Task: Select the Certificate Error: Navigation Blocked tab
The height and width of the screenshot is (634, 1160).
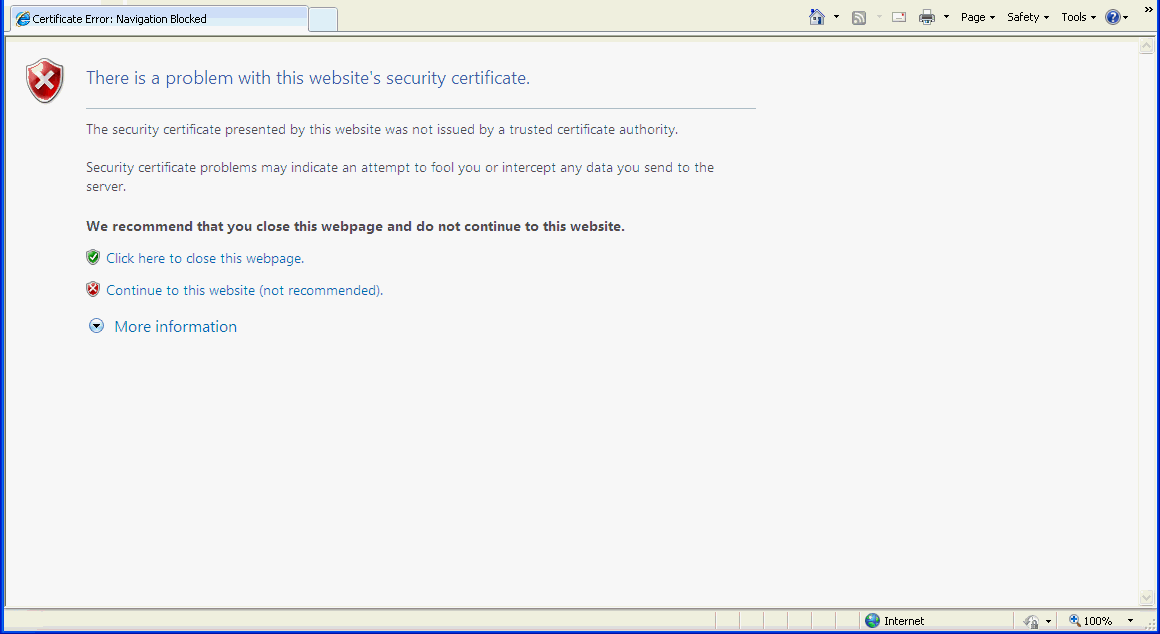Action: pos(159,18)
